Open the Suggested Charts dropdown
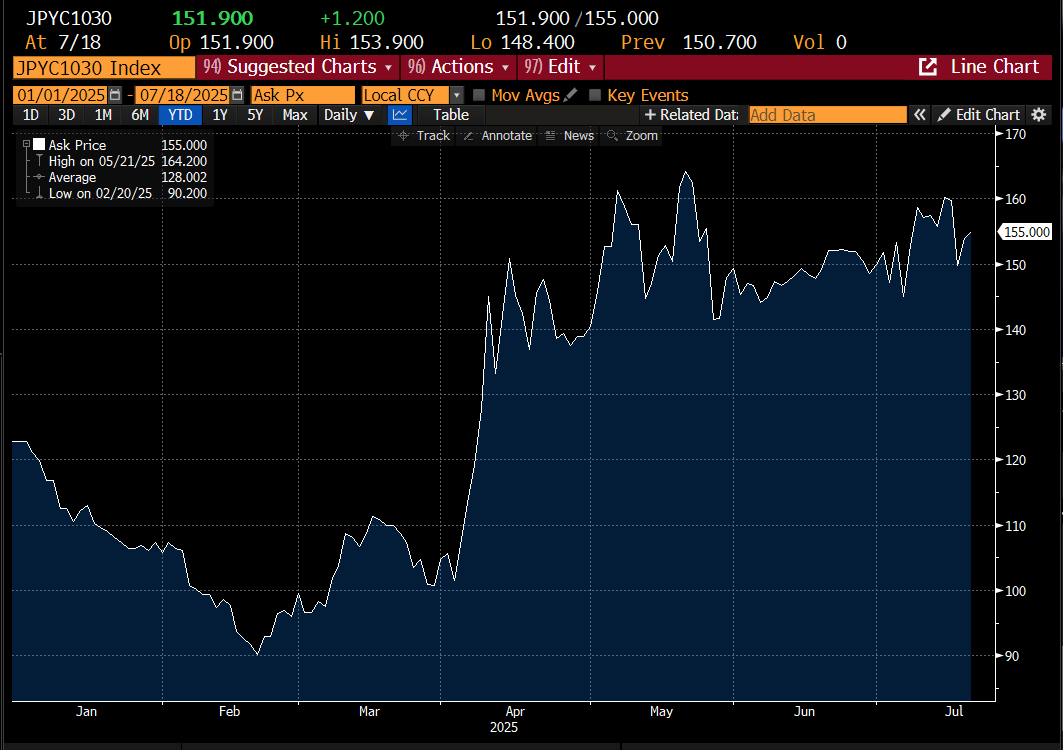 pyautogui.click(x=298, y=67)
